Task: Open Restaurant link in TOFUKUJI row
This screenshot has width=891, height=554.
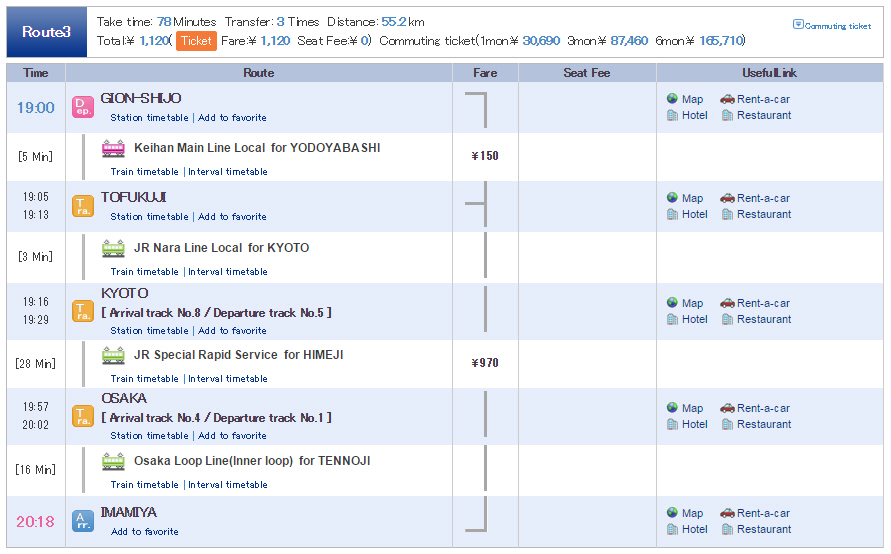Action: coord(764,214)
